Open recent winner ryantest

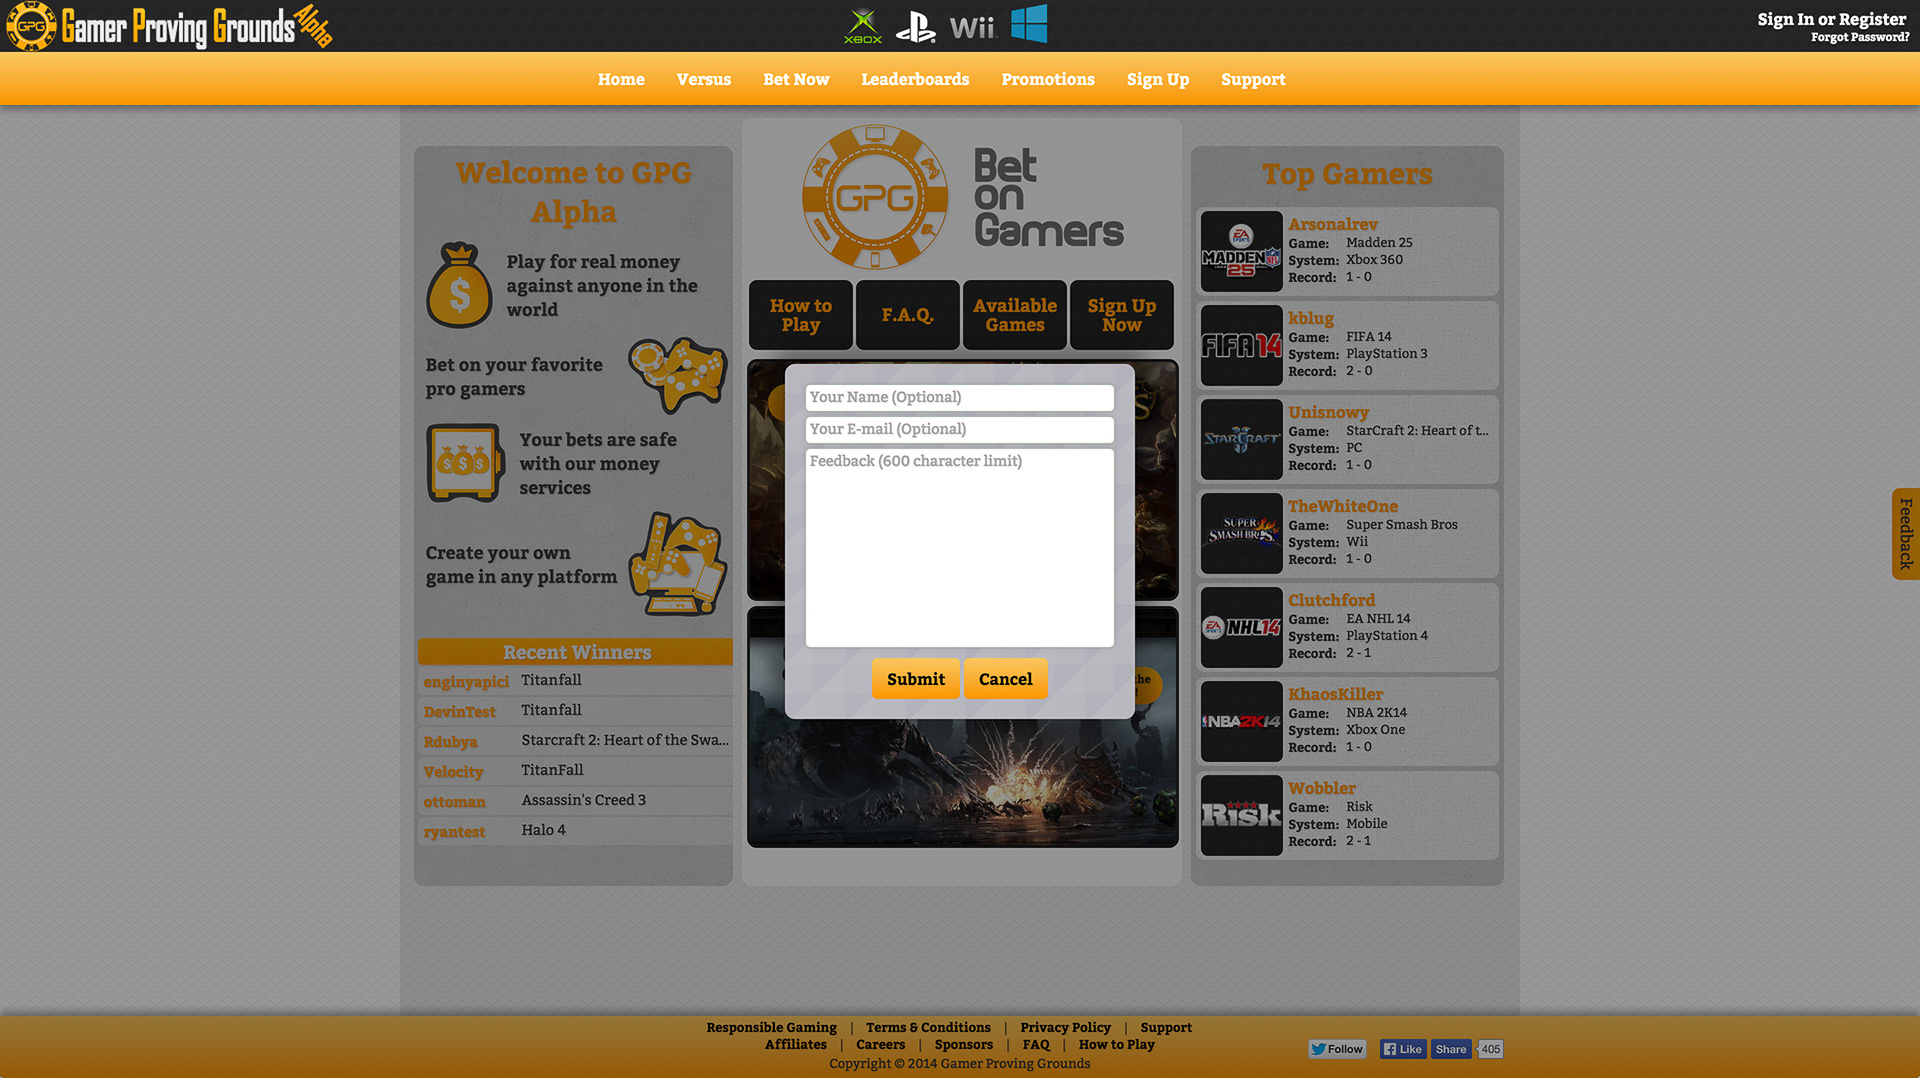[x=454, y=832]
